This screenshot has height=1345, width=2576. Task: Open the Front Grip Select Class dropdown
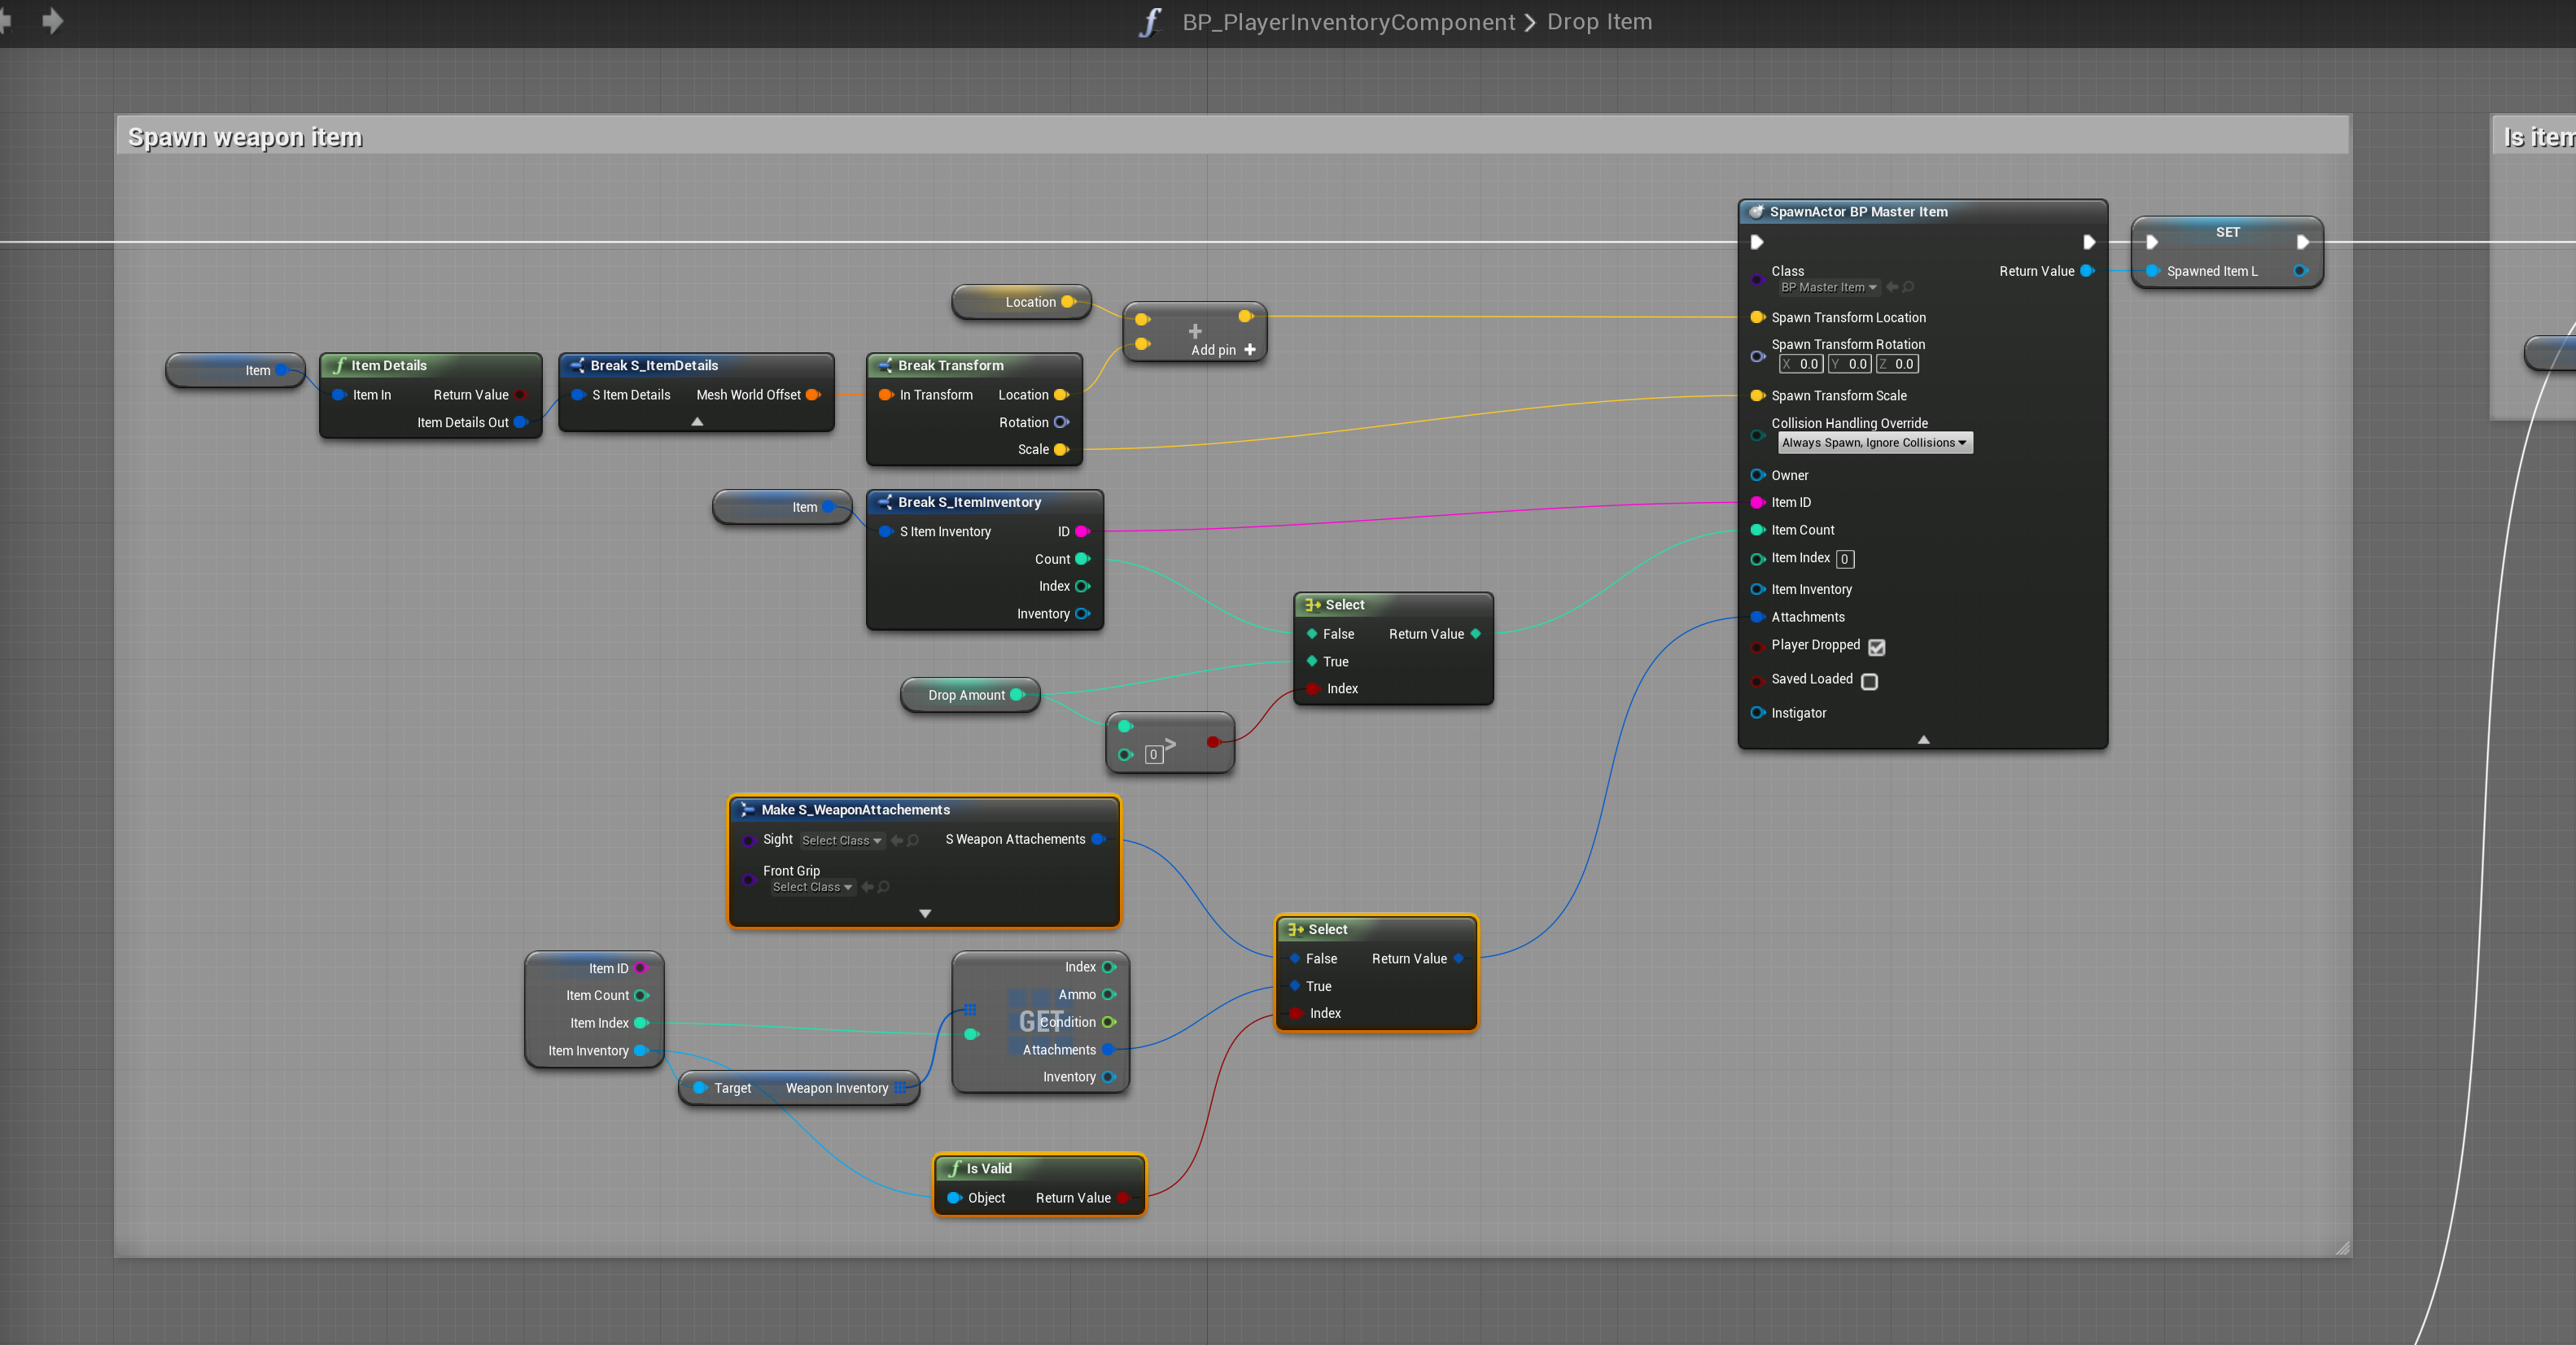pos(812,888)
